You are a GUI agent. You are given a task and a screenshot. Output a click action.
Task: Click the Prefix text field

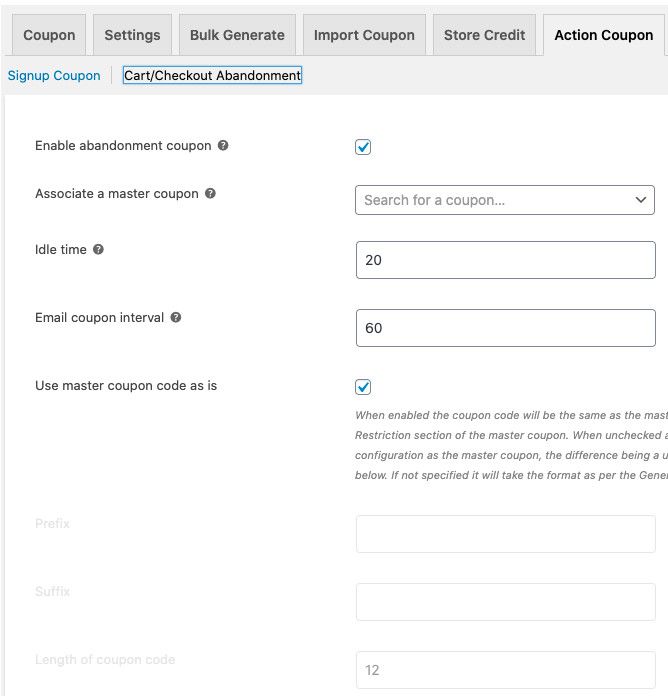point(505,534)
